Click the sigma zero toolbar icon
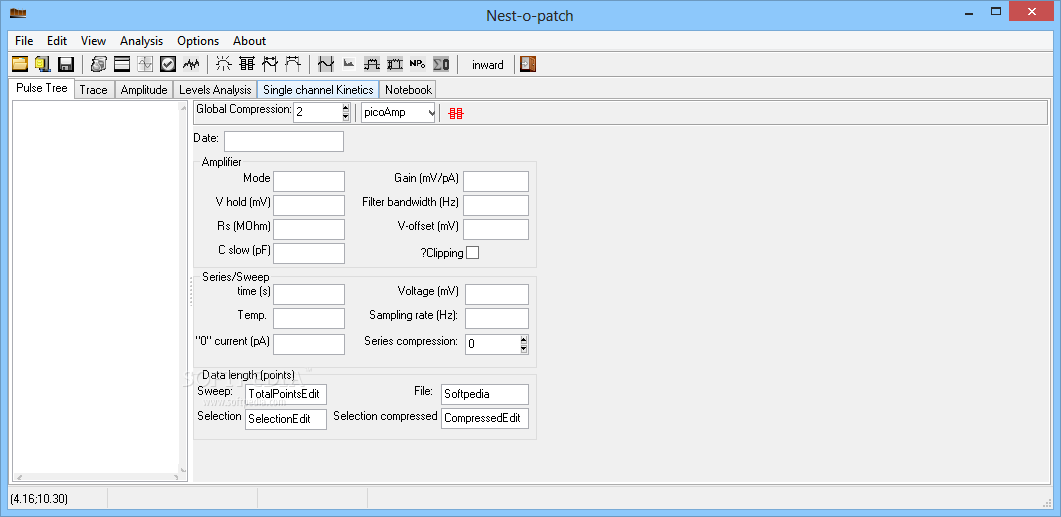1061x517 pixels. click(x=441, y=64)
